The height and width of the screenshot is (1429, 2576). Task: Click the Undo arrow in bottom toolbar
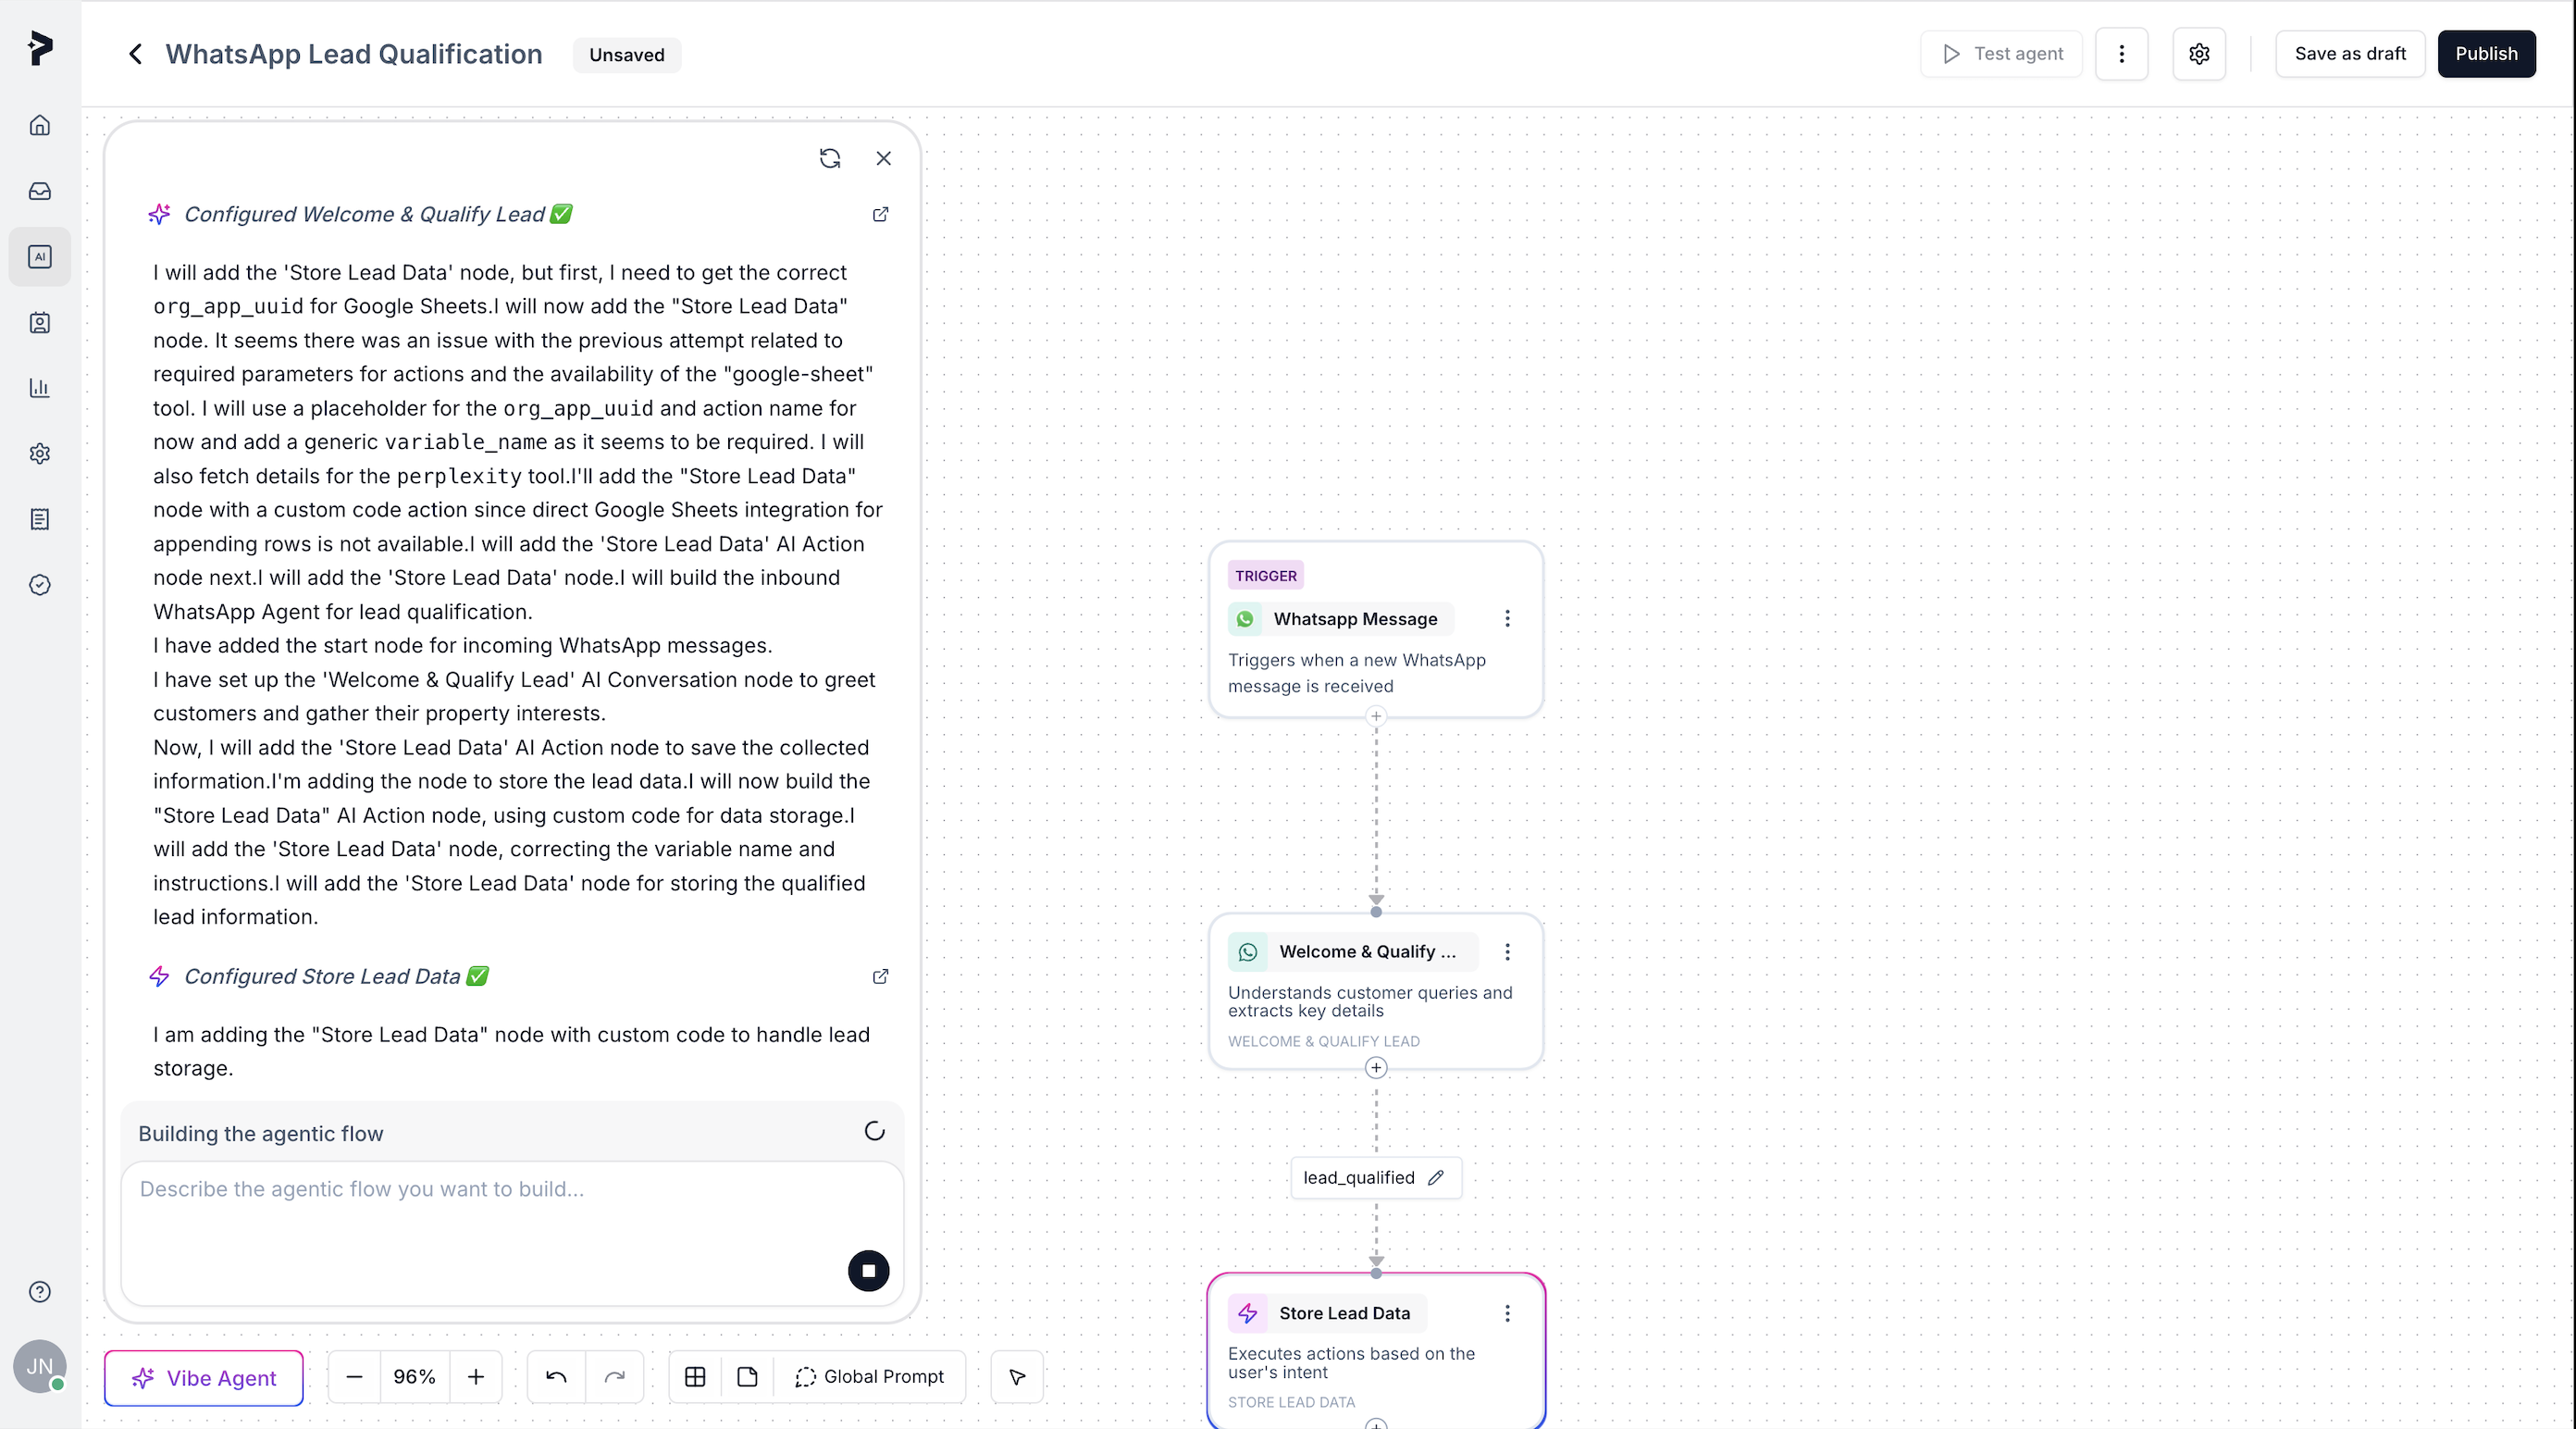click(x=554, y=1377)
